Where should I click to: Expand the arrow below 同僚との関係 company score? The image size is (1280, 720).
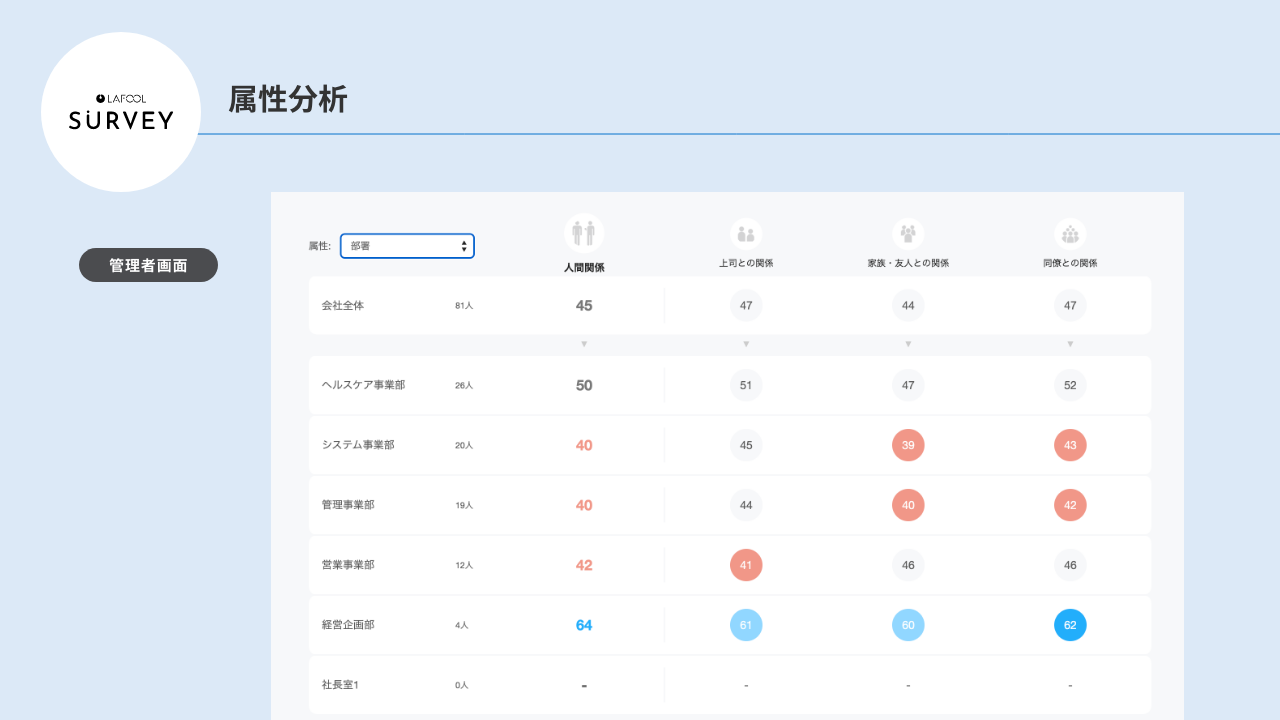(x=1070, y=344)
